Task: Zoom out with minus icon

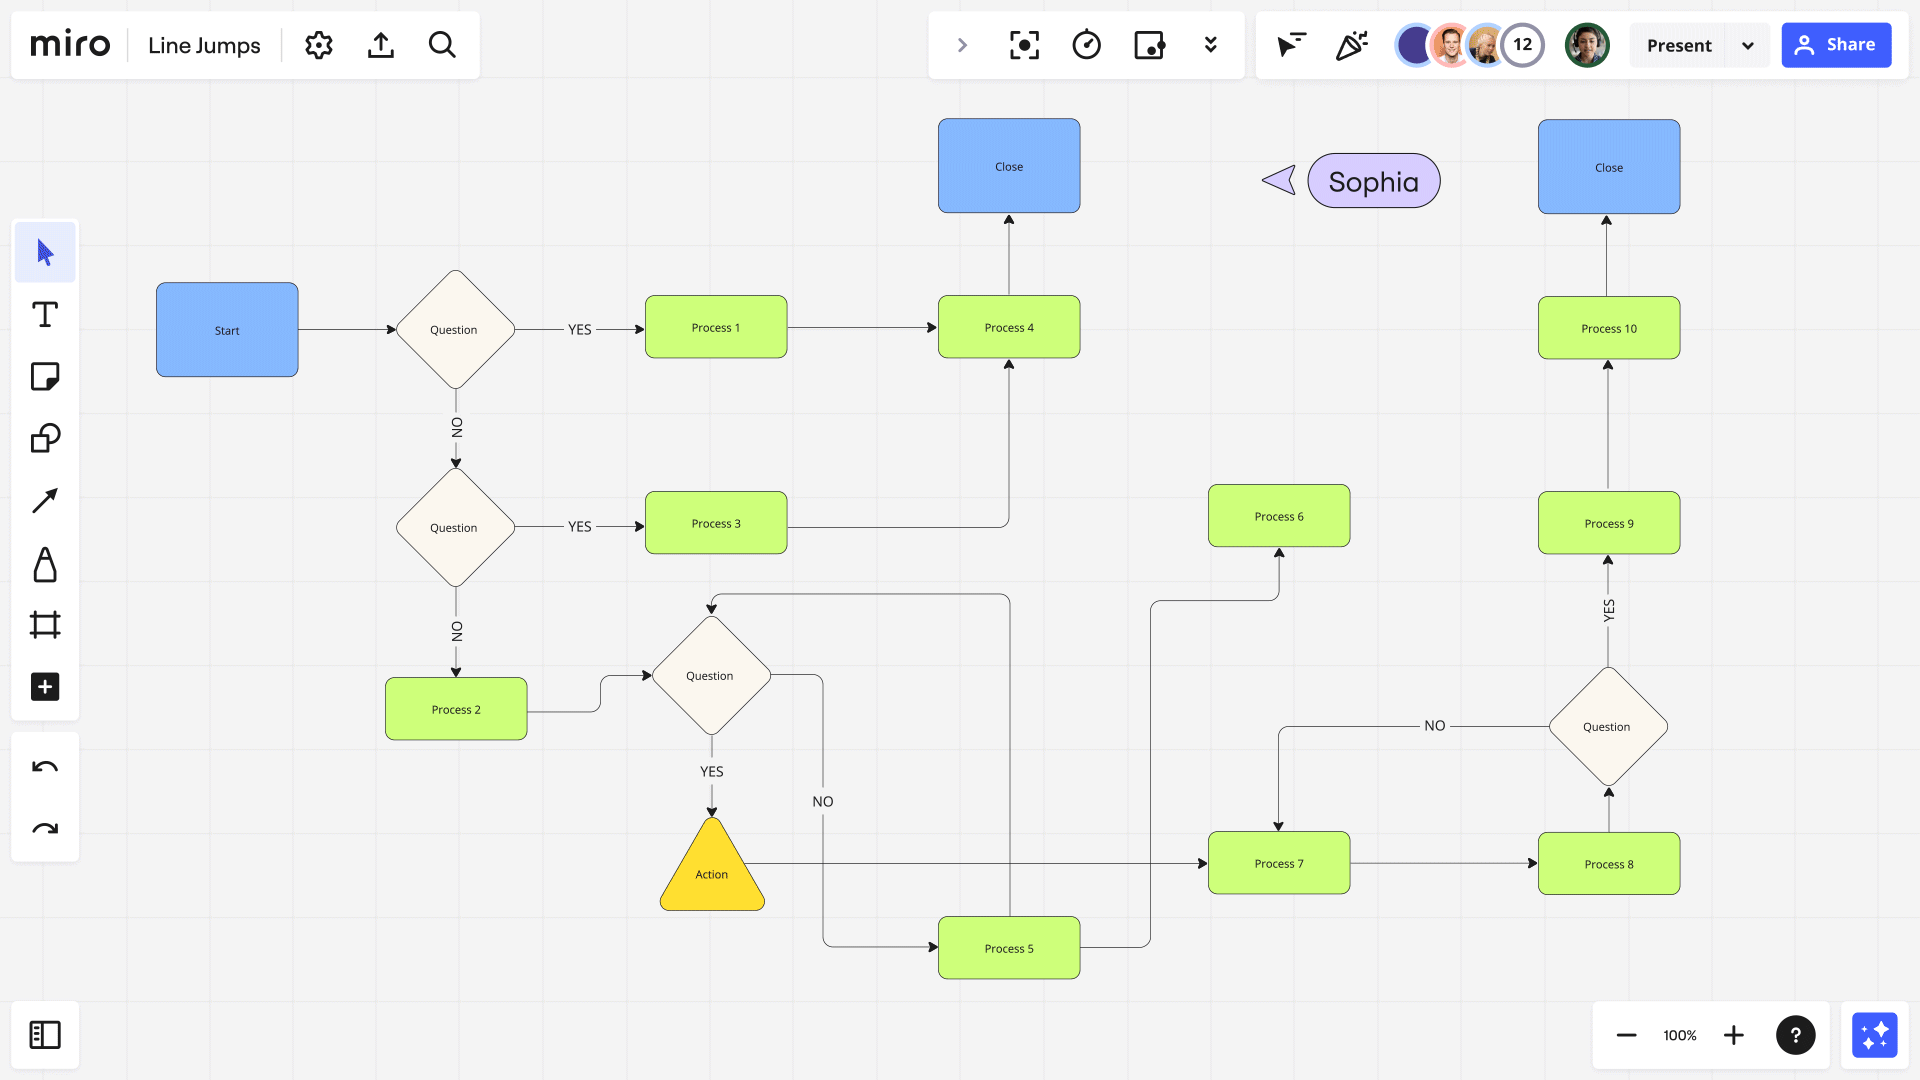Action: click(1627, 1035)
